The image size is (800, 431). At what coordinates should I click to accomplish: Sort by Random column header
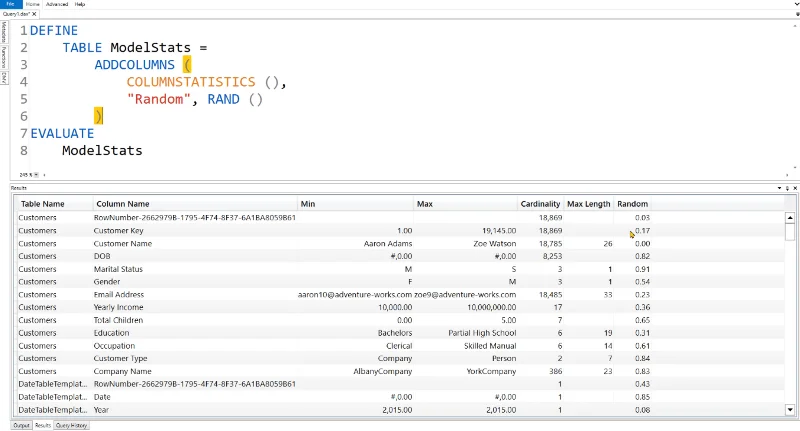tap(632, 204)
